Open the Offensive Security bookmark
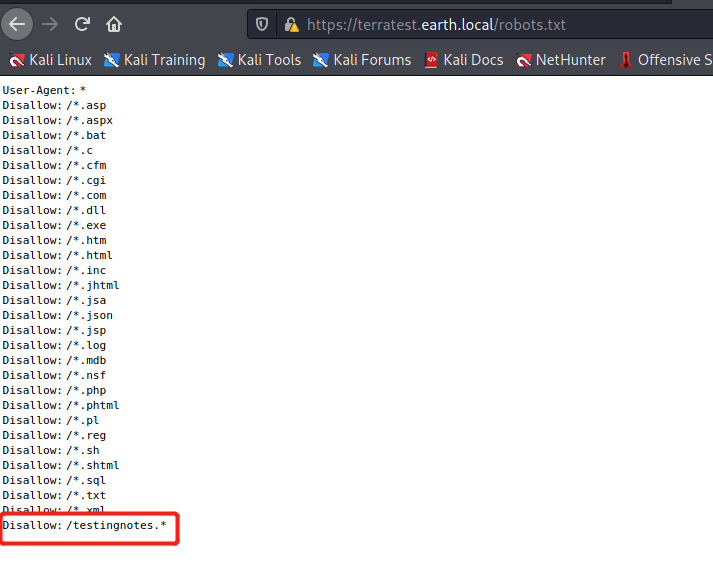The image size is (713, 569). [x=666, y=60]
